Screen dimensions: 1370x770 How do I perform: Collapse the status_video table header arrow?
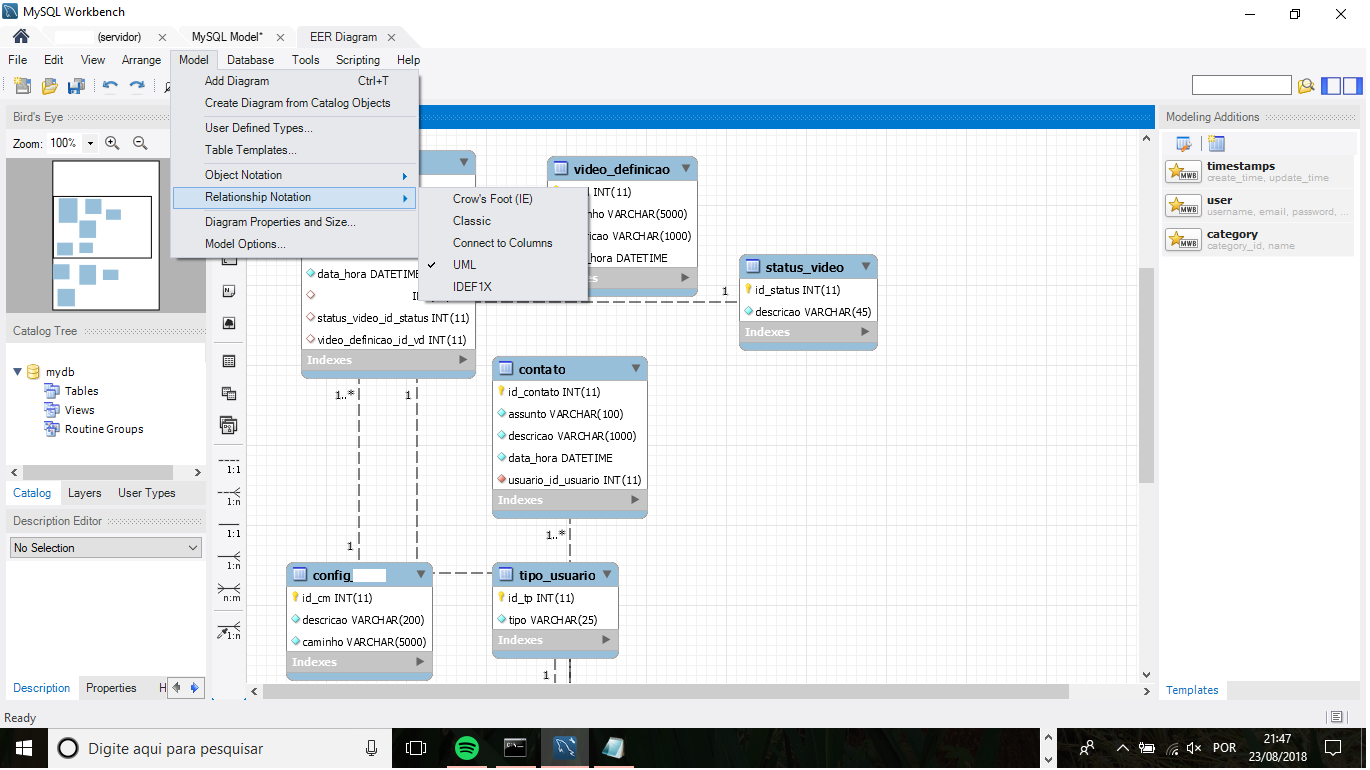[x=866, y=267]
